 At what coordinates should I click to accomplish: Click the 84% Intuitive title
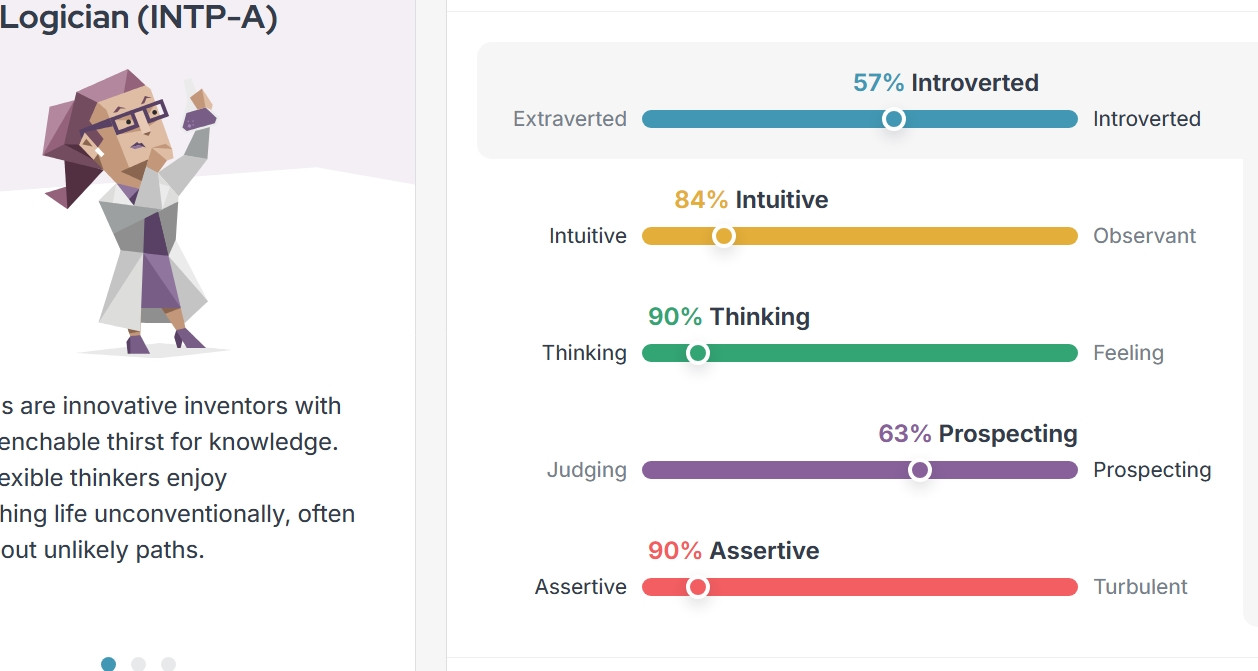[751, 200]
